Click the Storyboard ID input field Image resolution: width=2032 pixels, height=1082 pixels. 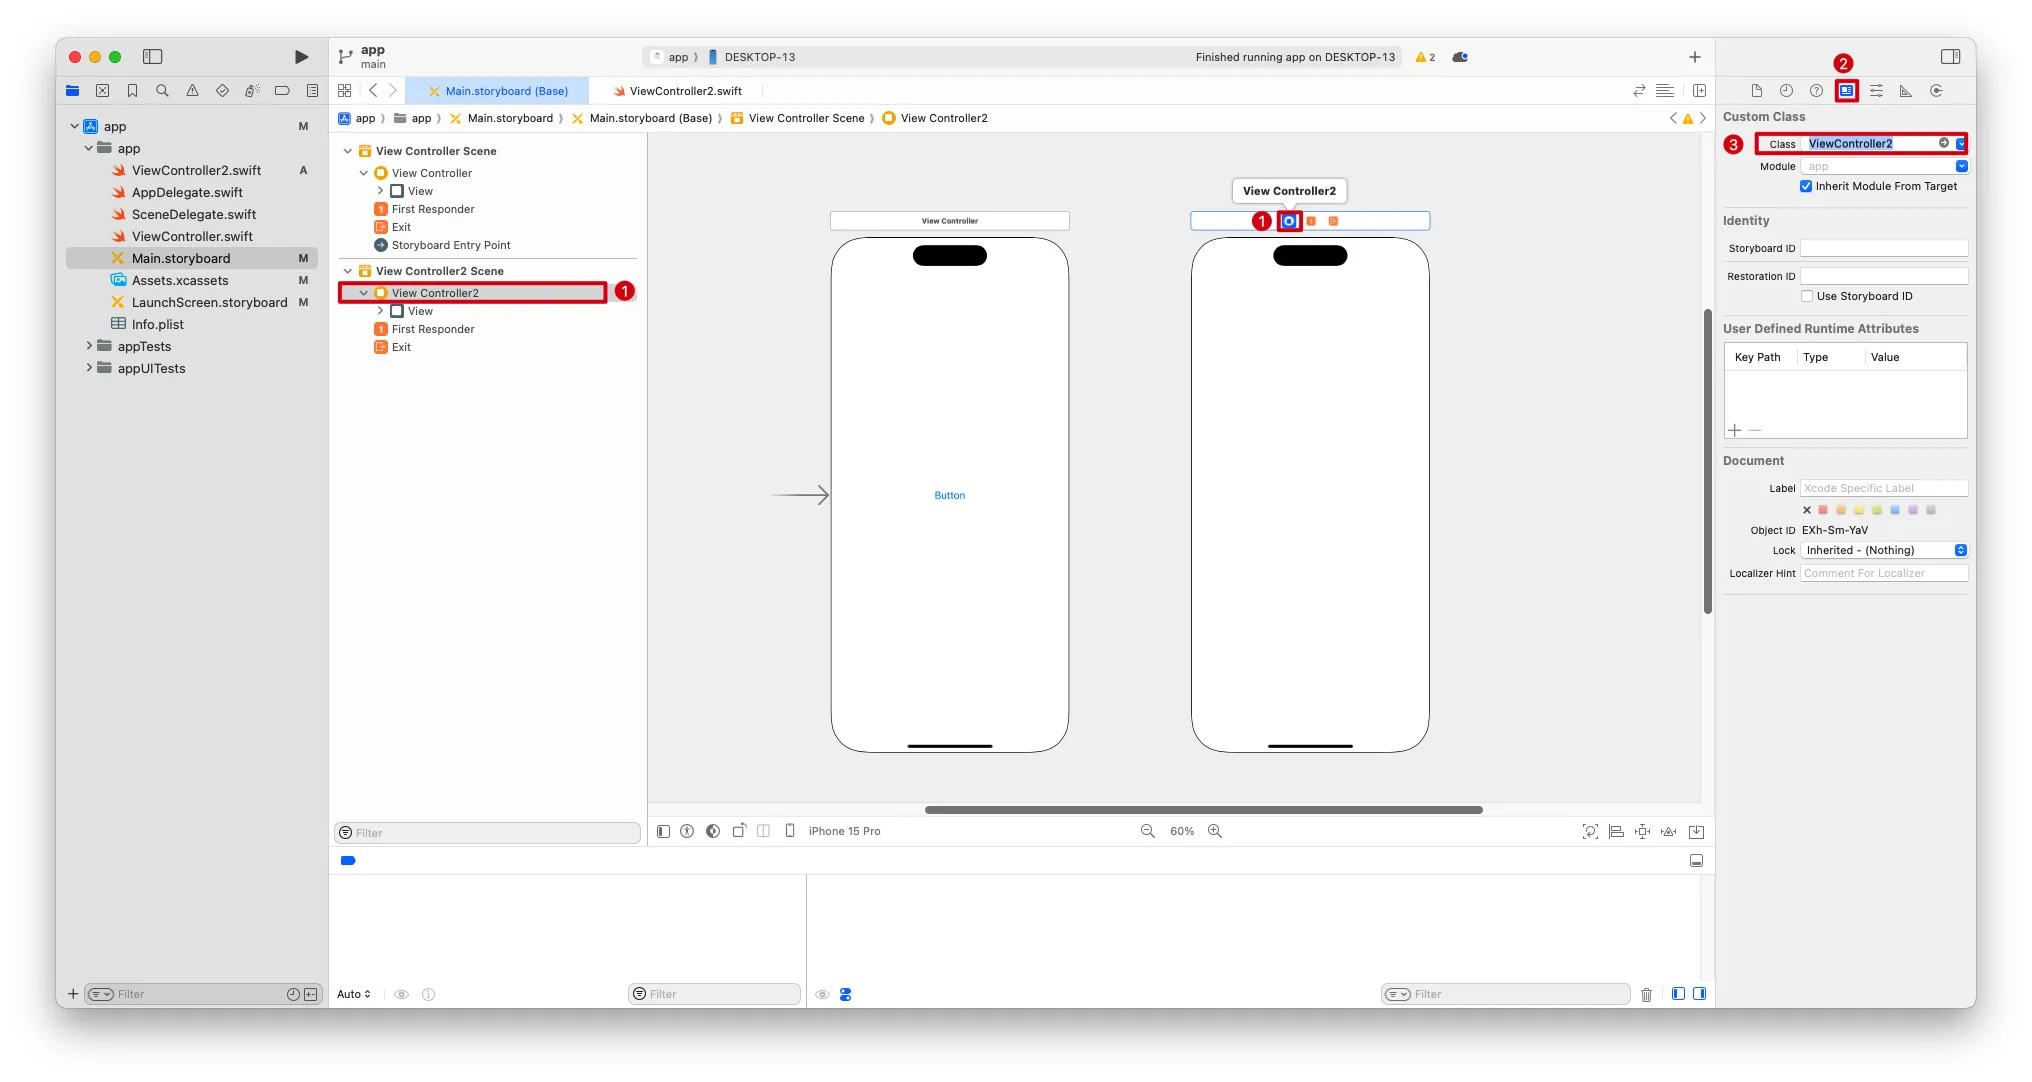[1883, 248]
